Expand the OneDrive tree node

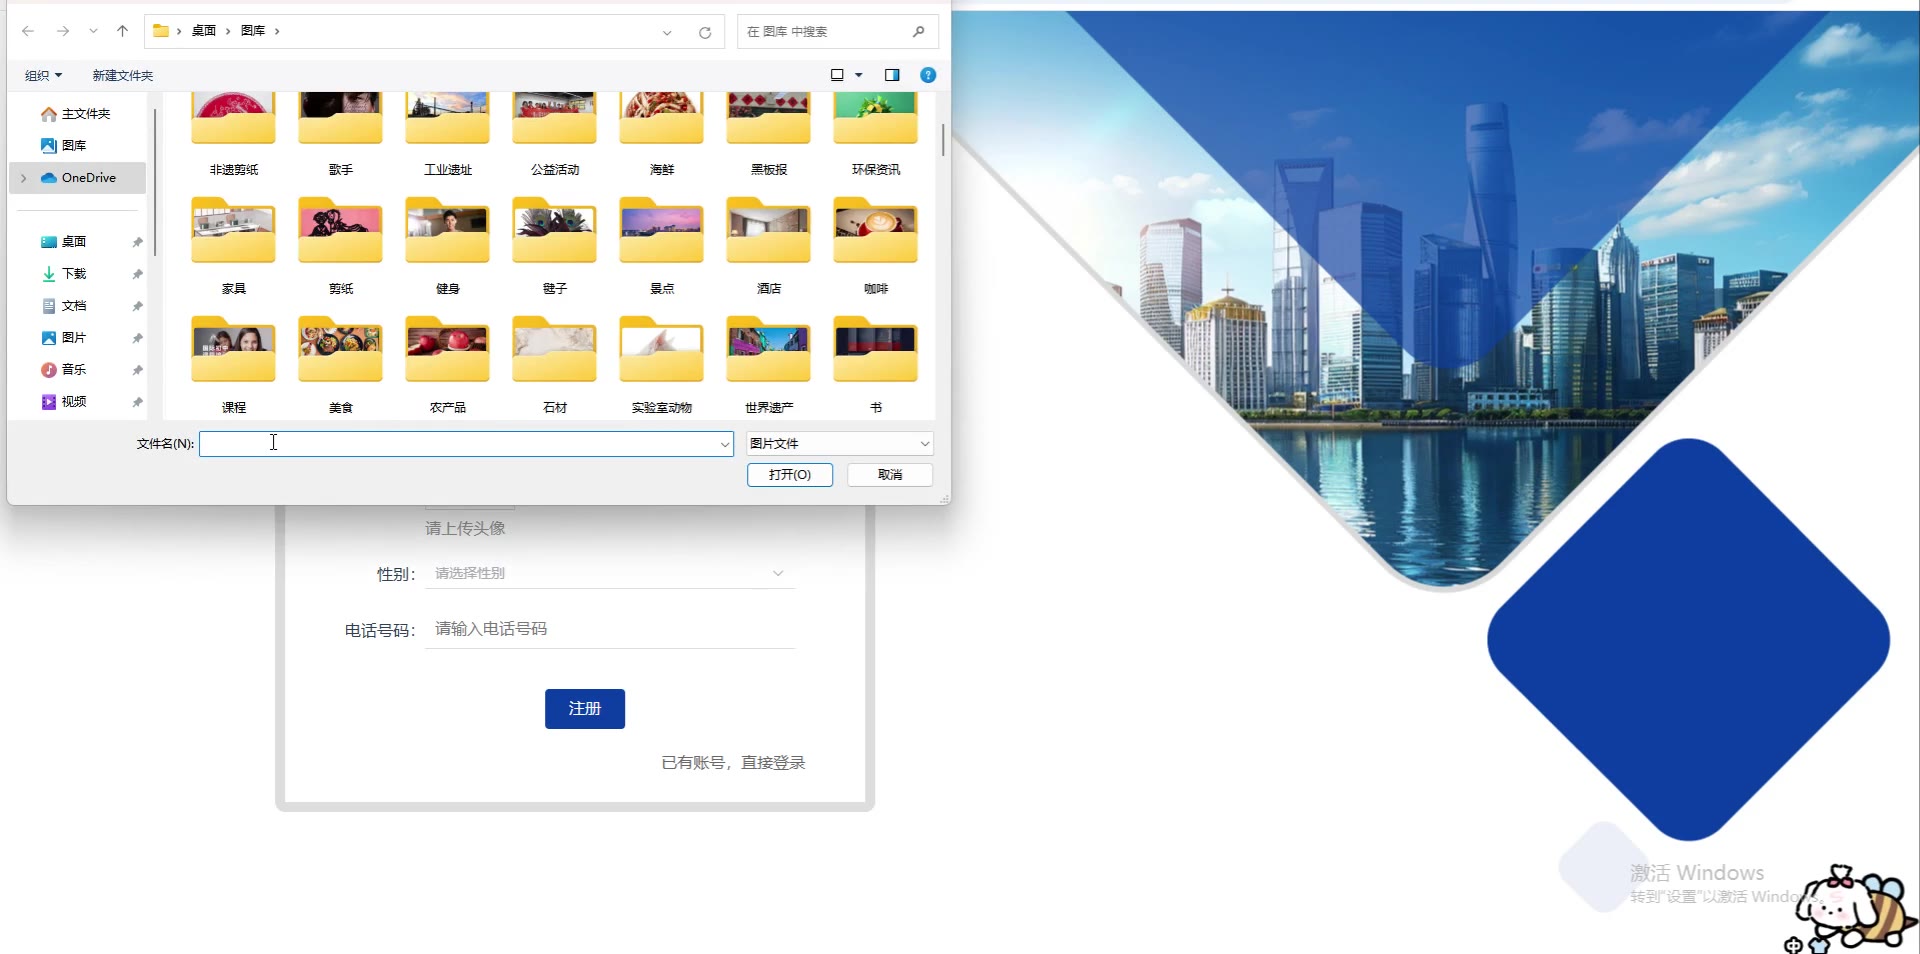pyautogui.click(x=23, y=178)
